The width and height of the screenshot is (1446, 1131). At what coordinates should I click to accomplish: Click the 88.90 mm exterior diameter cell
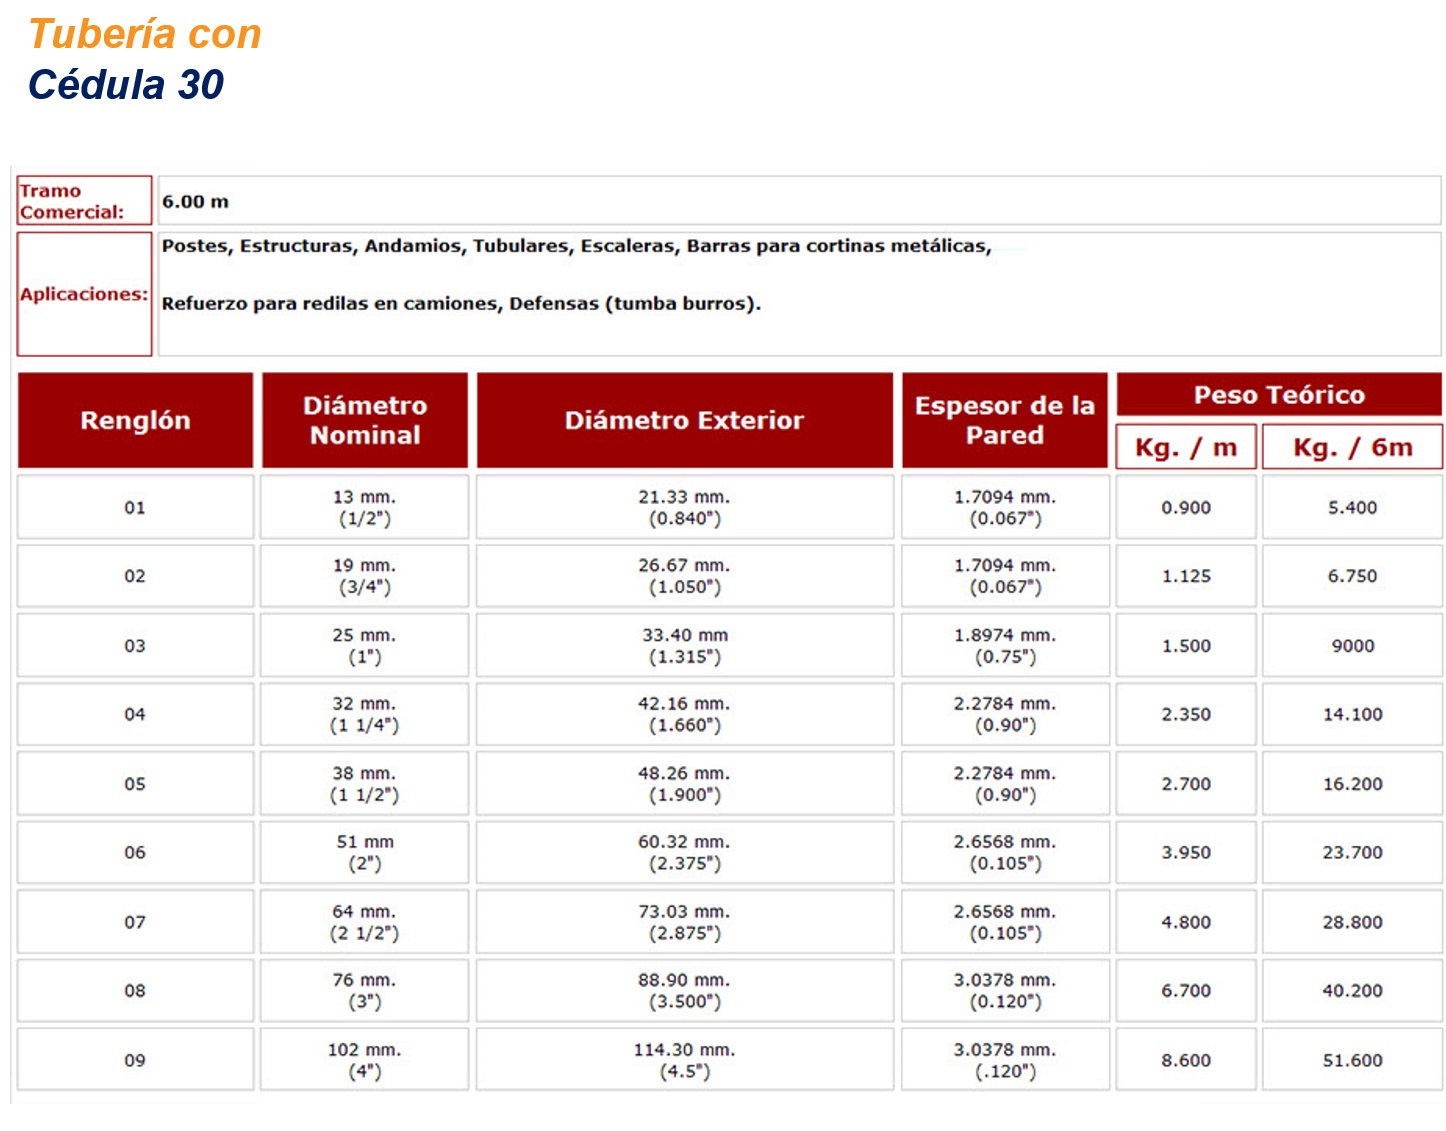684,991
